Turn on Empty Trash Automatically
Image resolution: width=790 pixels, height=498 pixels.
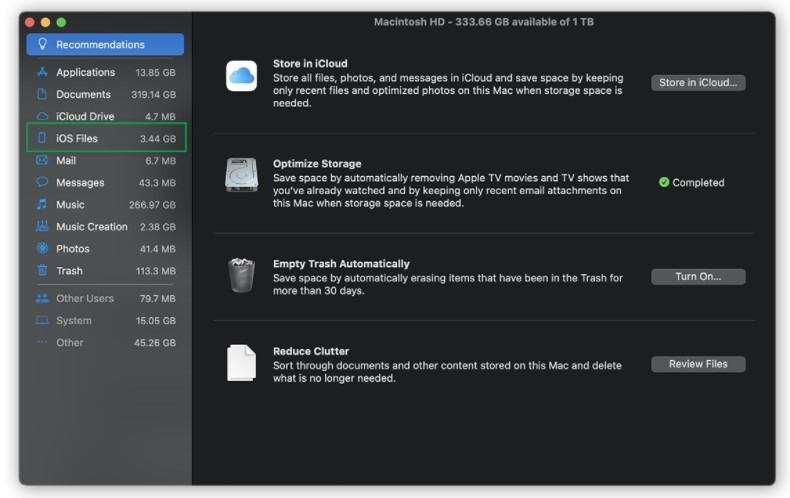697,277
